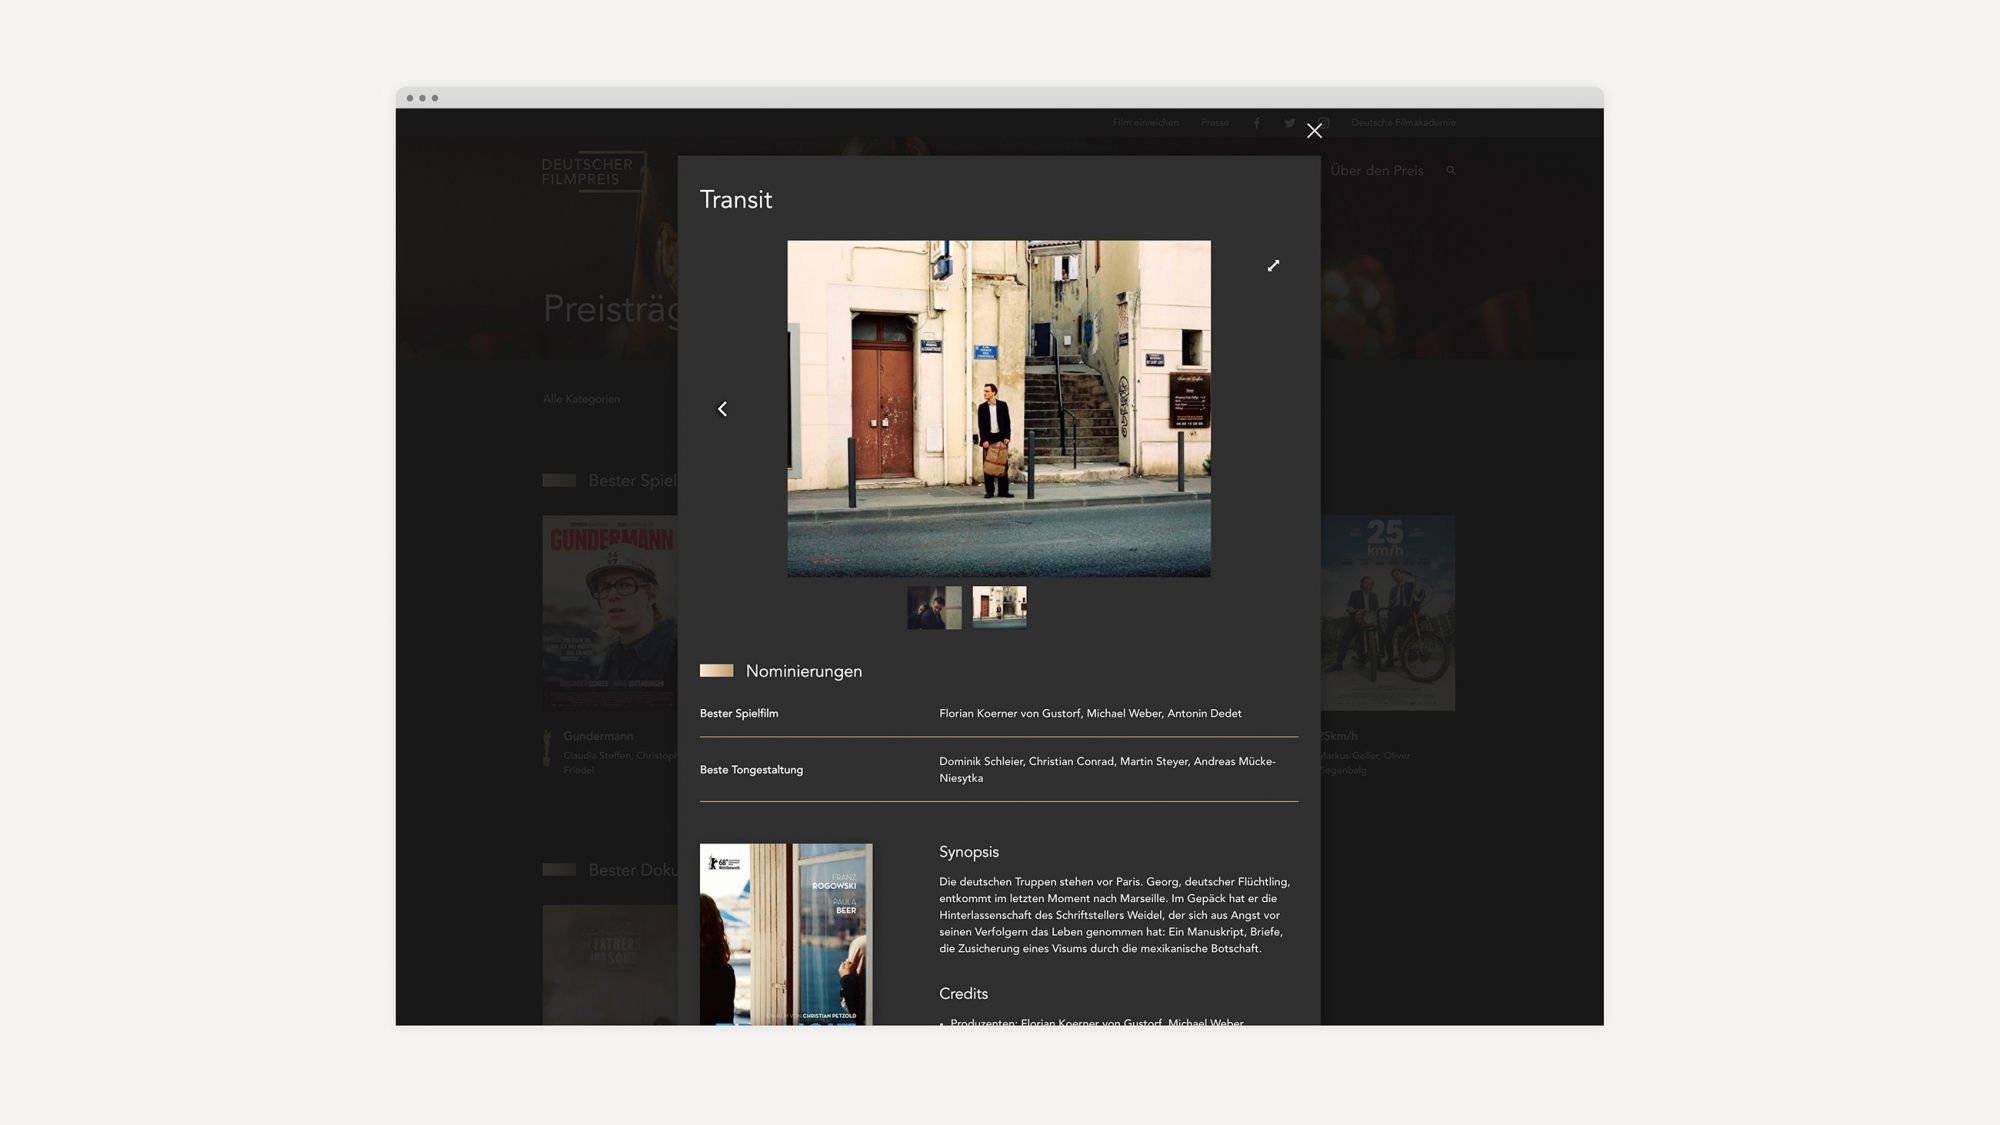Click the Synopsis heading

click(x=969, y=852)
